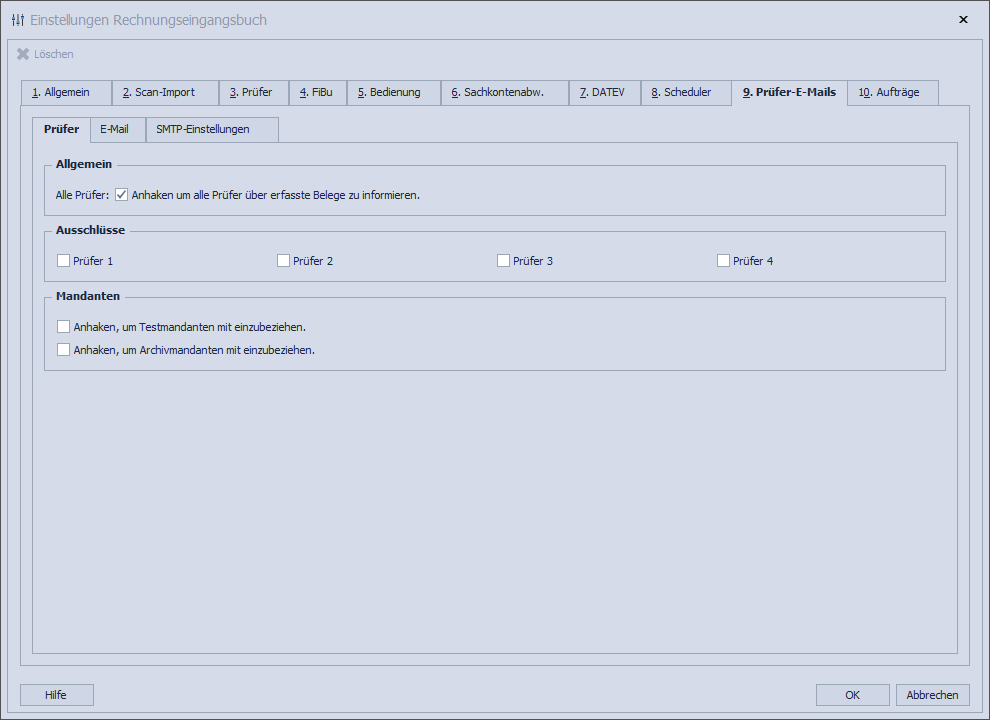Go to the 10. Aufträge tab
This screenshot has width=990, height=720.
[890, 92]
